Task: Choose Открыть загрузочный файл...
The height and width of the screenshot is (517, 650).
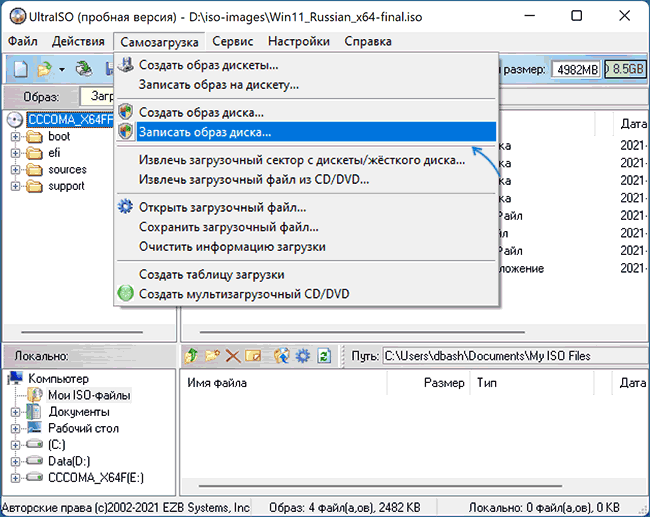Action: tap(306, 207)
